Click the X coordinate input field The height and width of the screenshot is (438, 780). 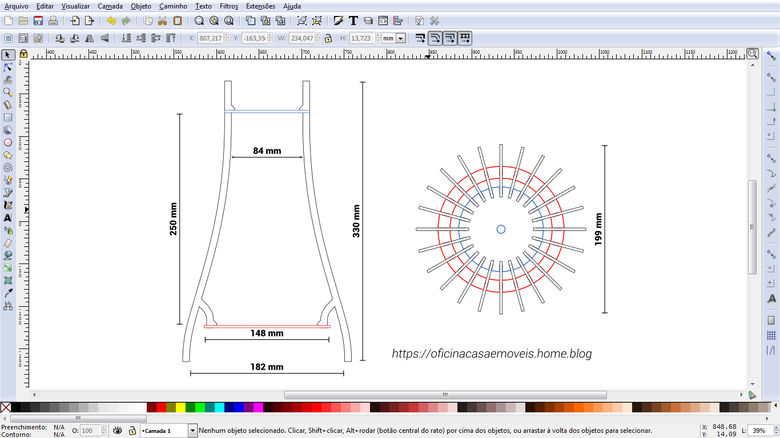[208, 38]
